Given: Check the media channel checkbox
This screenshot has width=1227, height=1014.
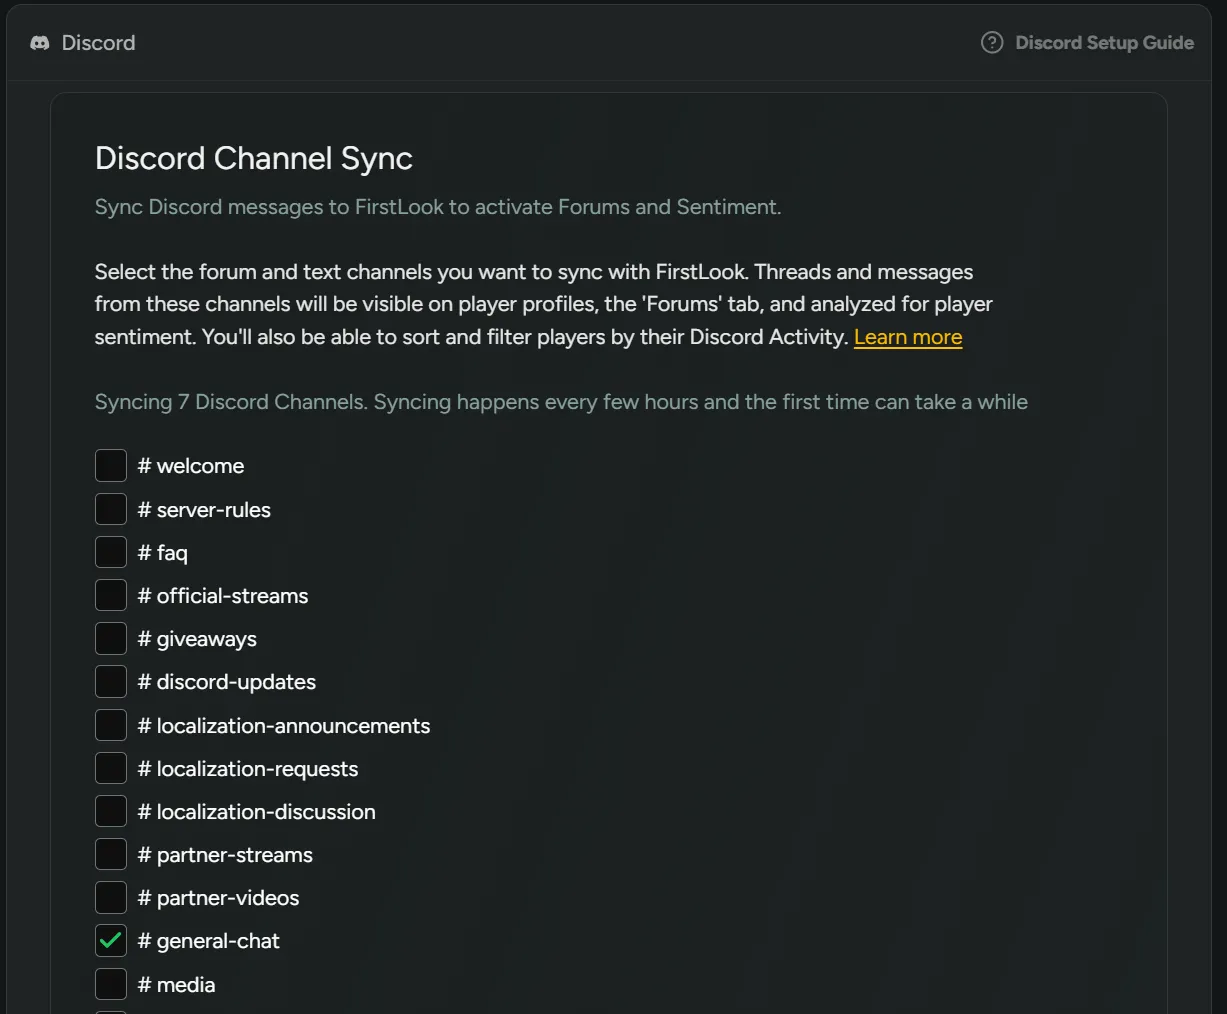Looking at the screenshot, I should (x=111, y=984).
